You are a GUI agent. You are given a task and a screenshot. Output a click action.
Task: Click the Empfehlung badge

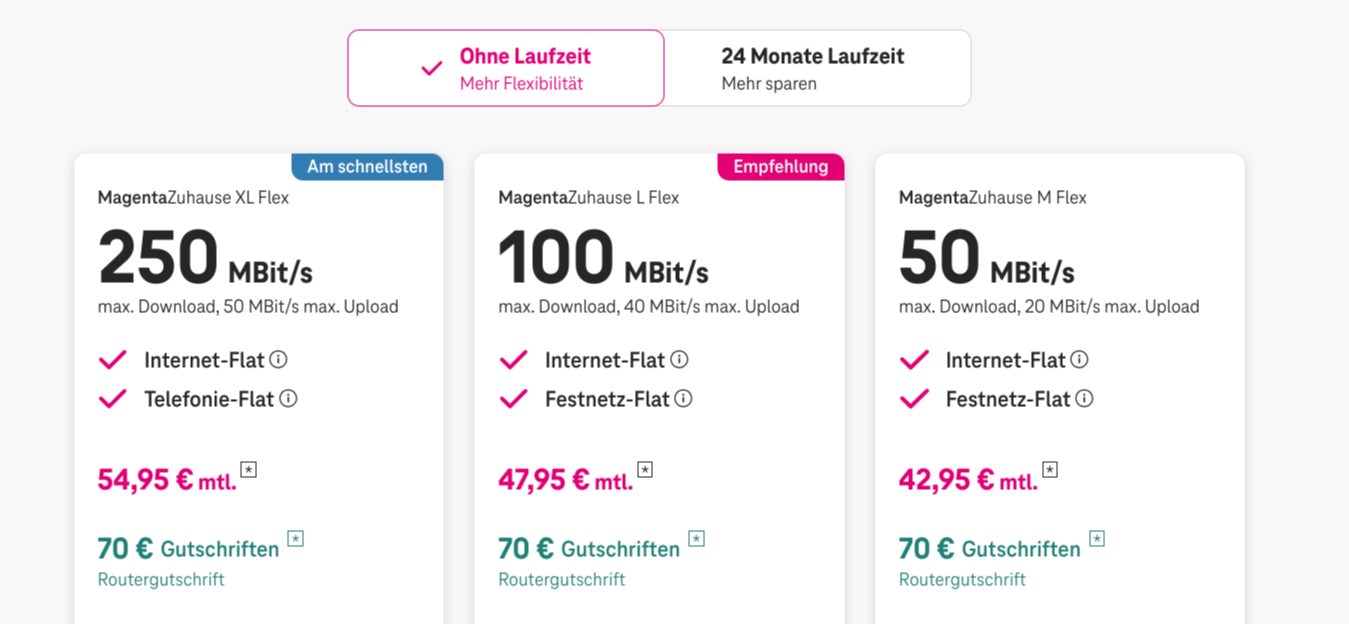click(x=780, y=167)
